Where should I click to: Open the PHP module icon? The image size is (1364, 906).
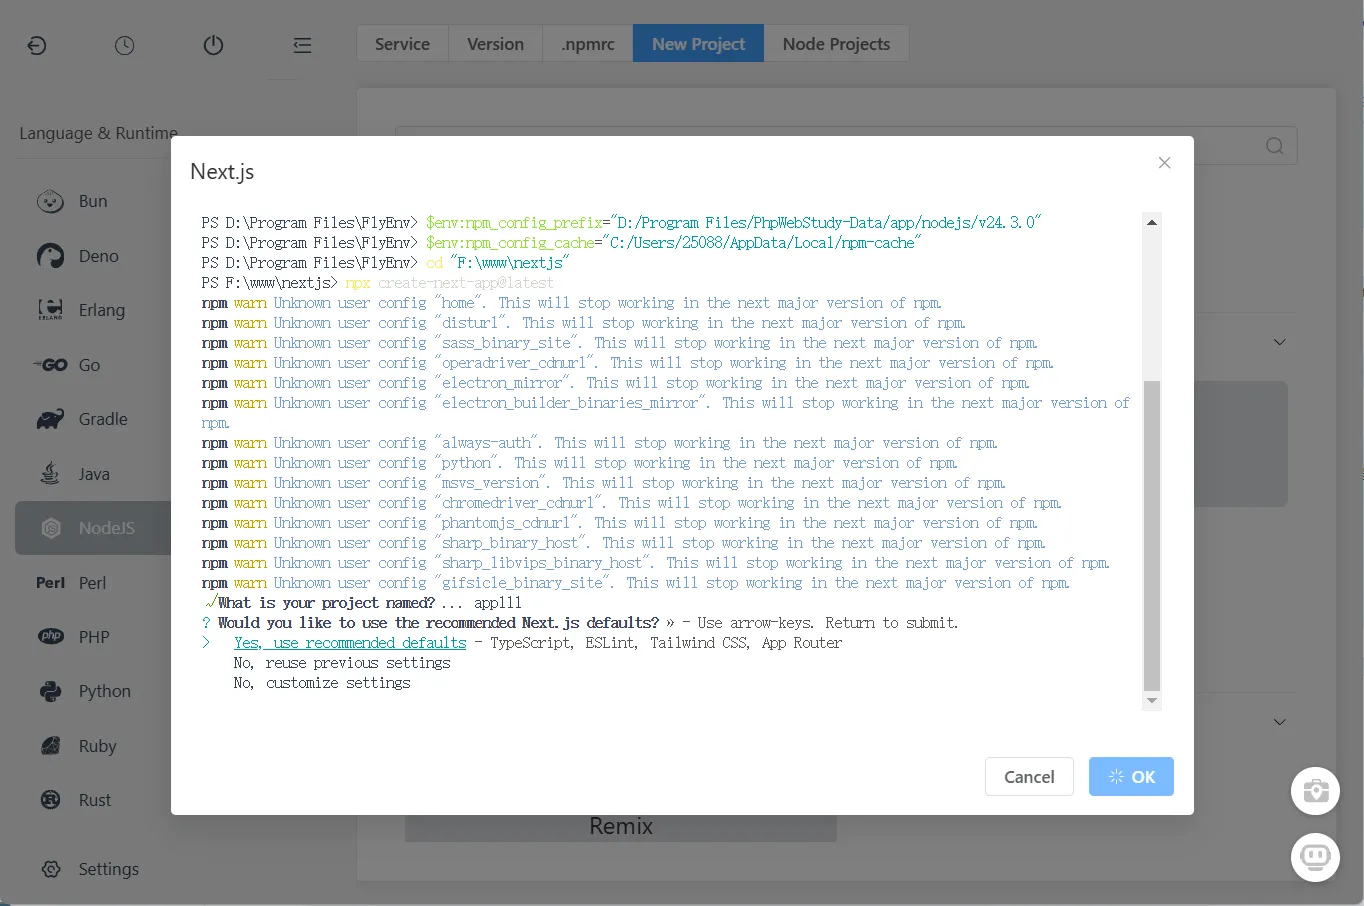(x=50, y=637)
